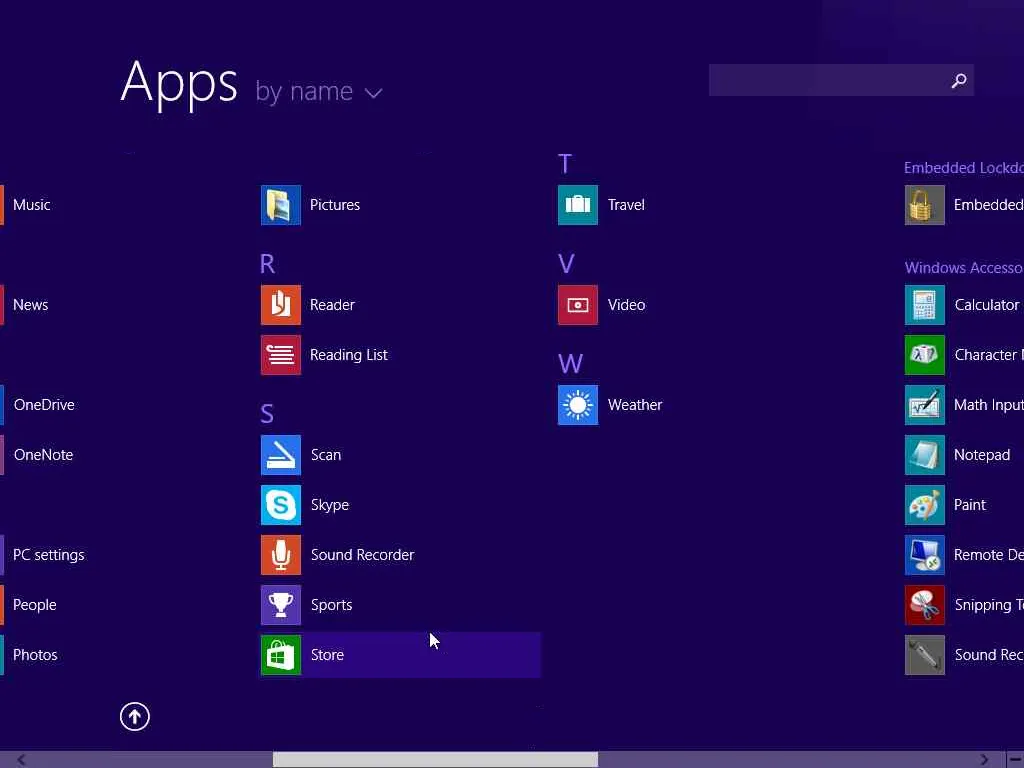Open the OneDrive app label

click(44, 405)
